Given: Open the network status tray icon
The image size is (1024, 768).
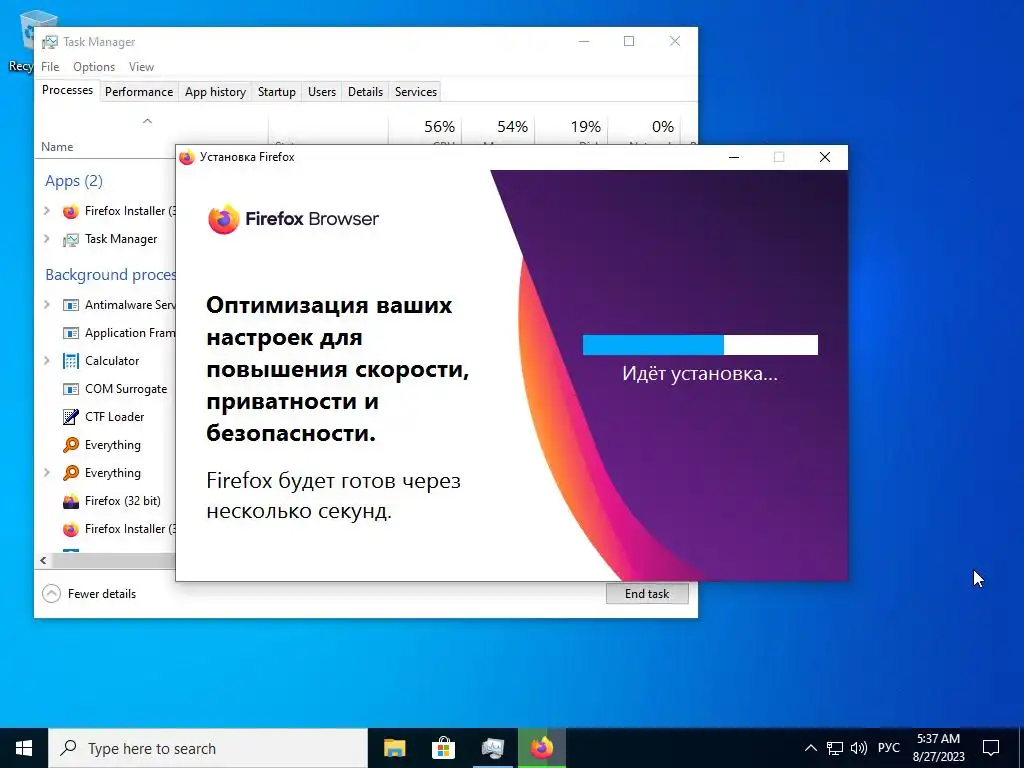Looking at the screenshot, I should [x=835, y=748].
